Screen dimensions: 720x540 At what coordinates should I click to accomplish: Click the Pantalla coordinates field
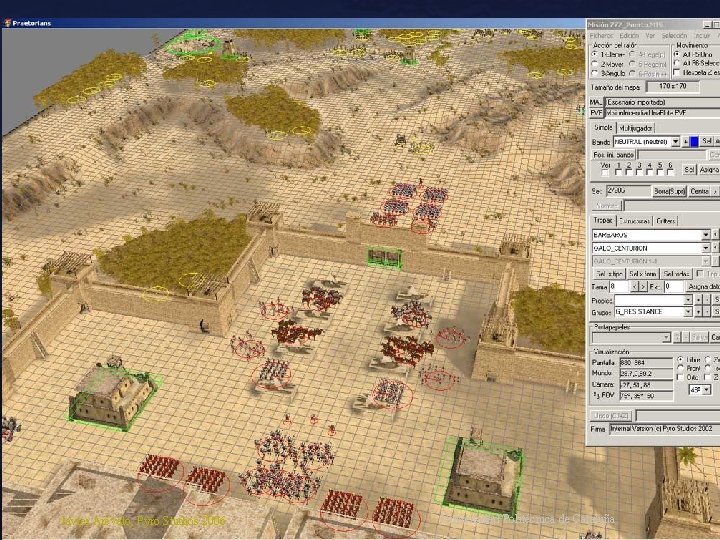[646, 363]
